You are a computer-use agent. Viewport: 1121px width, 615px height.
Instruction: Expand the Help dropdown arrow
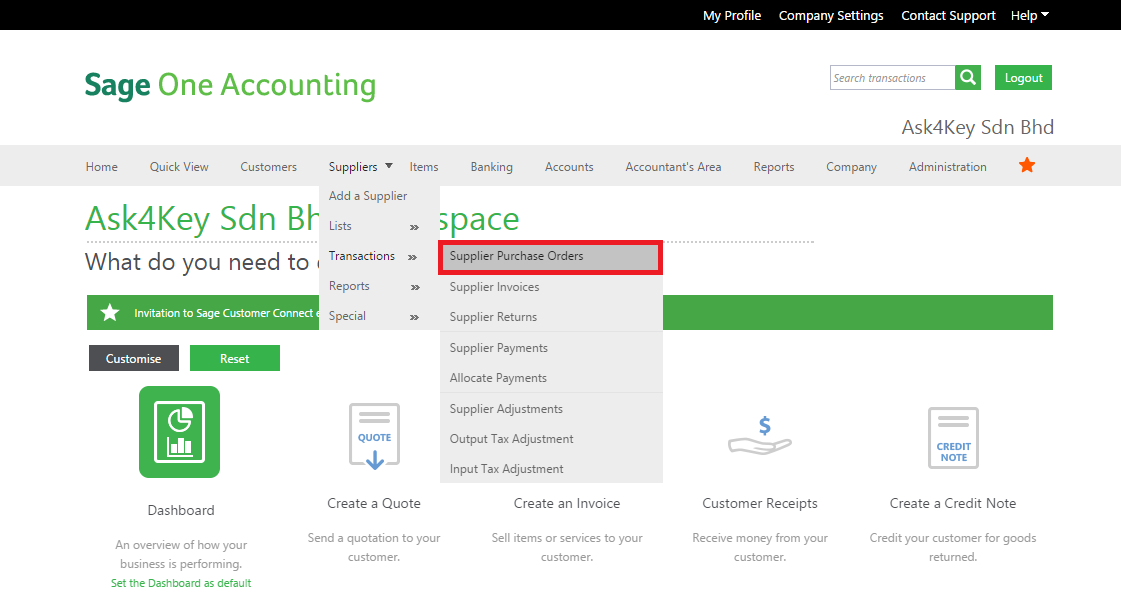1045,14
